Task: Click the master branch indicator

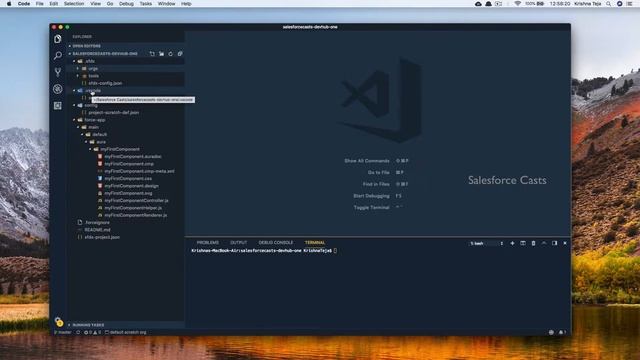Action: (x=63, y=332)
